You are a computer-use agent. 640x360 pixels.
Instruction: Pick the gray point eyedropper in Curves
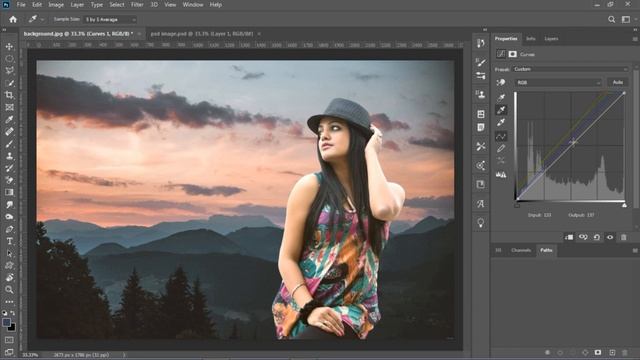point(501,110)
